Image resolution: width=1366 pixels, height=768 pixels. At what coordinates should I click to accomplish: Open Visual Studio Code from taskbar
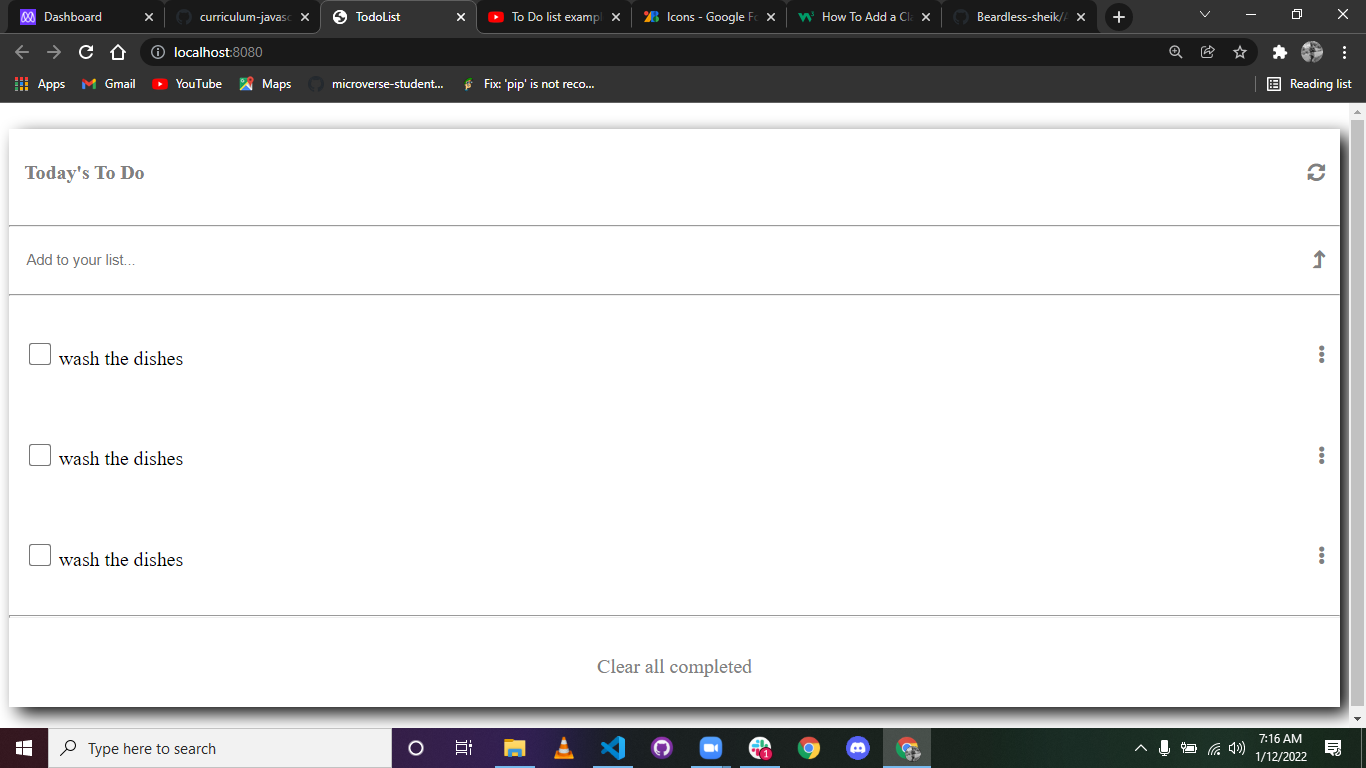612,748
